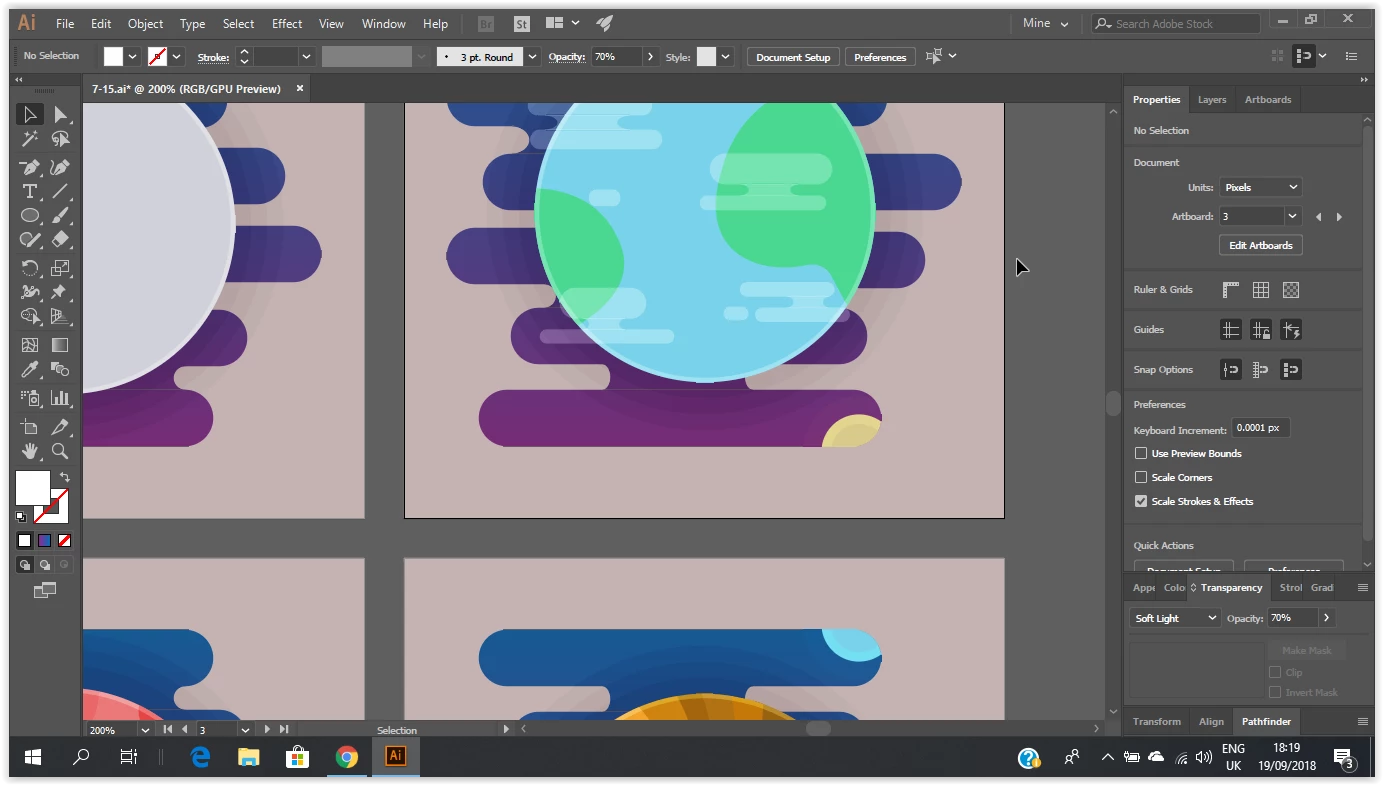This screenshot has height=785, width=1383.
Task: Expand the Style dropdown in control bar
Action: tap(725, 57)
